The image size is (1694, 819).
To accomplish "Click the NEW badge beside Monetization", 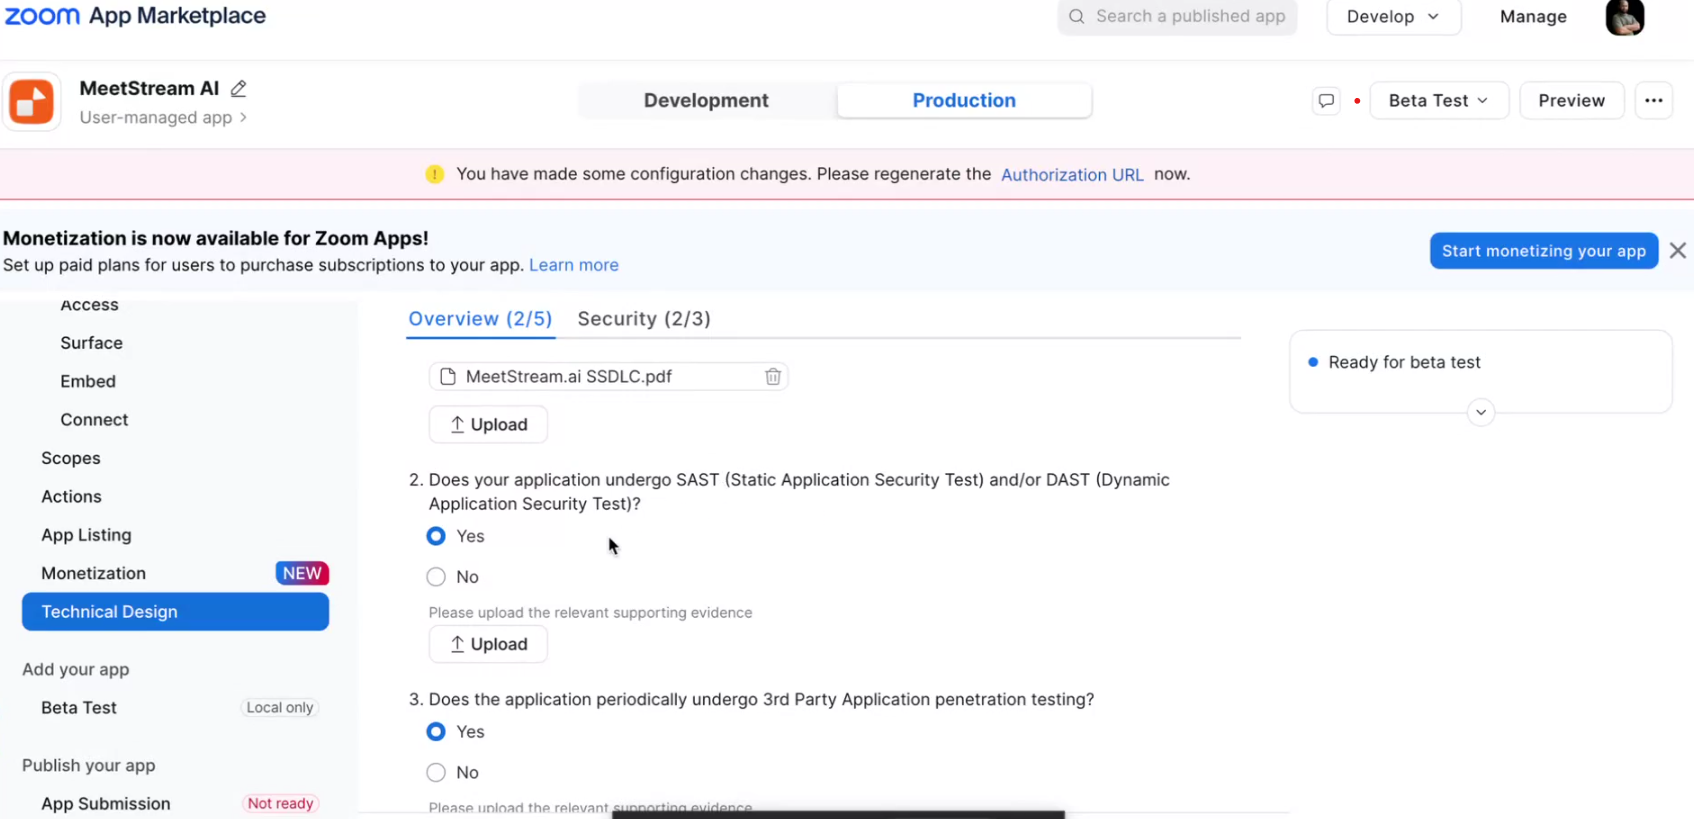I will tap(302, 574).
